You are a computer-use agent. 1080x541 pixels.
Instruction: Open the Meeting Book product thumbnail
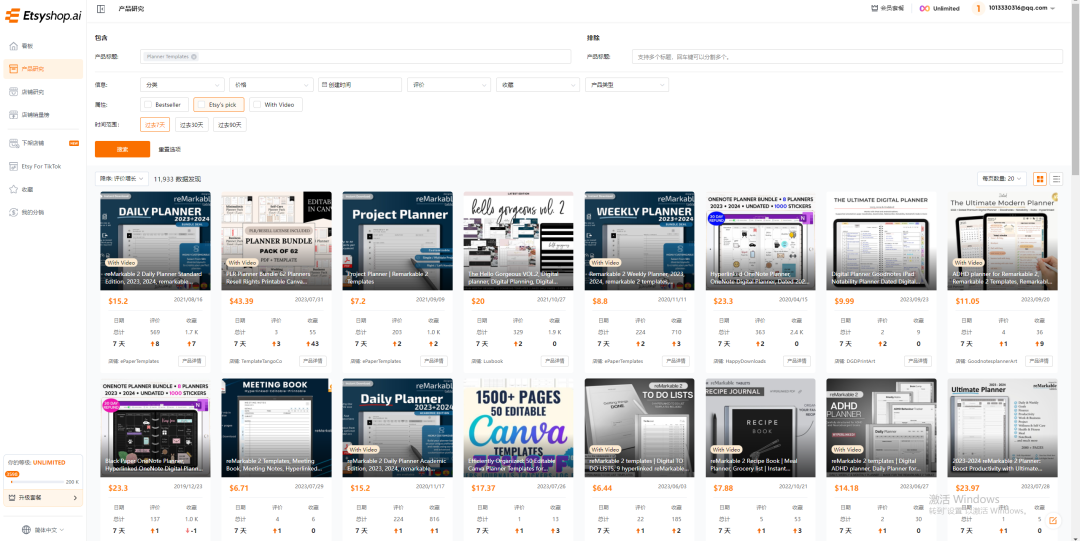(x=276, y=427)
